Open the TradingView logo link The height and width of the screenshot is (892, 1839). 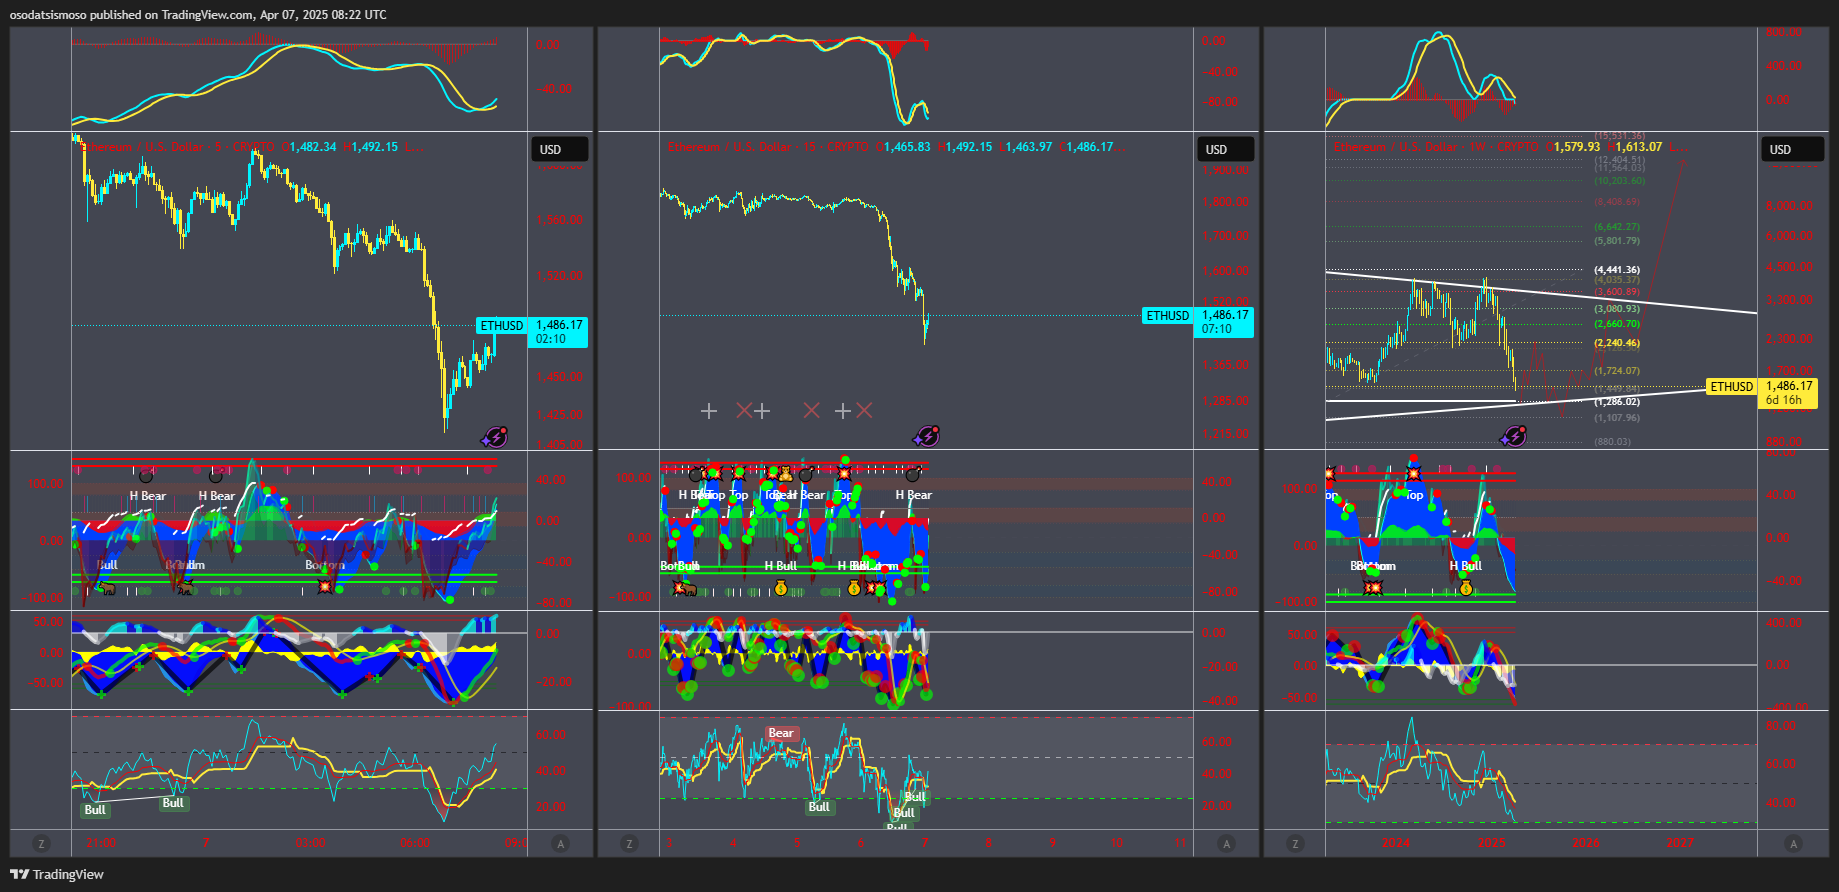[57, 874]
